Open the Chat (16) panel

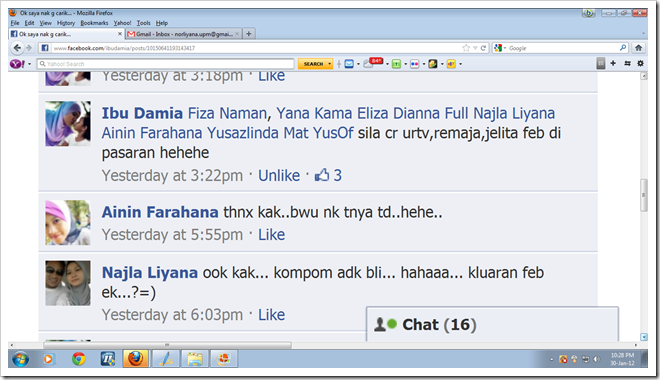click(492, 324)
